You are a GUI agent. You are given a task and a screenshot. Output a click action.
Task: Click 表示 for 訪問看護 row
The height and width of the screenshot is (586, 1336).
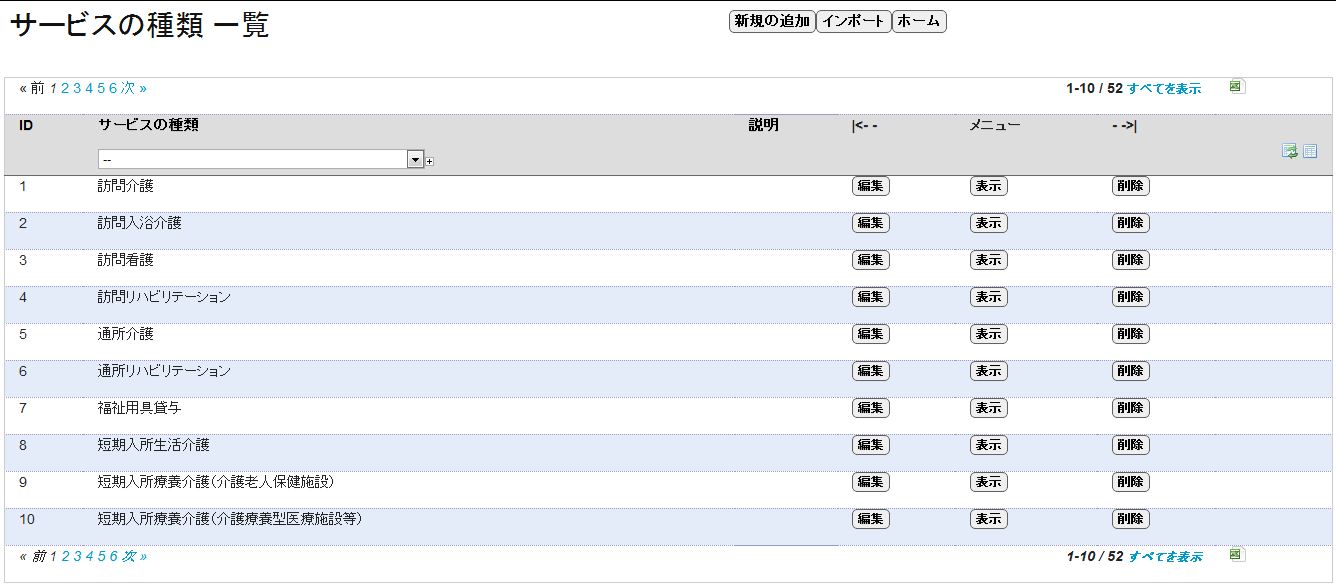[x=989, y=260]
